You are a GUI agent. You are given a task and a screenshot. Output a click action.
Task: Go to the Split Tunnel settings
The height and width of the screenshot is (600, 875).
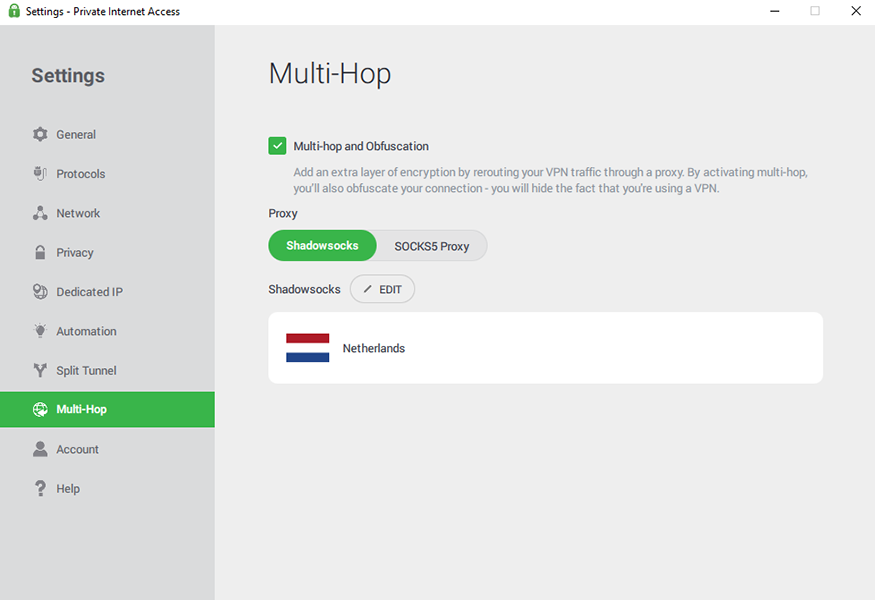pyautogui.click(x=86, y=371)
